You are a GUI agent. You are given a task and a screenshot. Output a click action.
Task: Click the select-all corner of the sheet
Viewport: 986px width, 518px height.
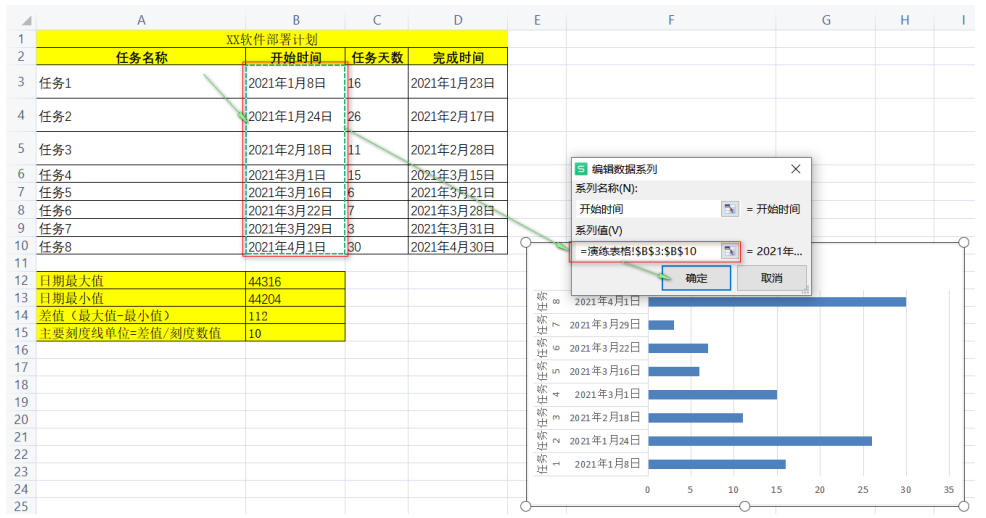18,20
